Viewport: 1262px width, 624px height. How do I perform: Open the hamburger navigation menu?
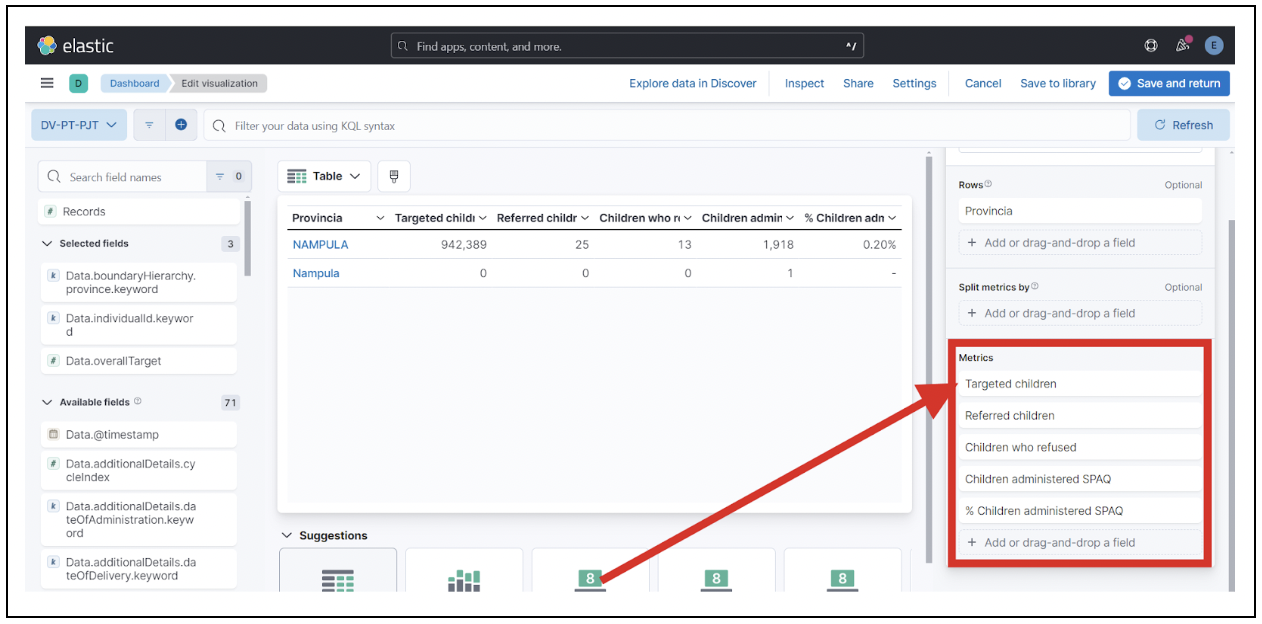[x=47, y=83]
